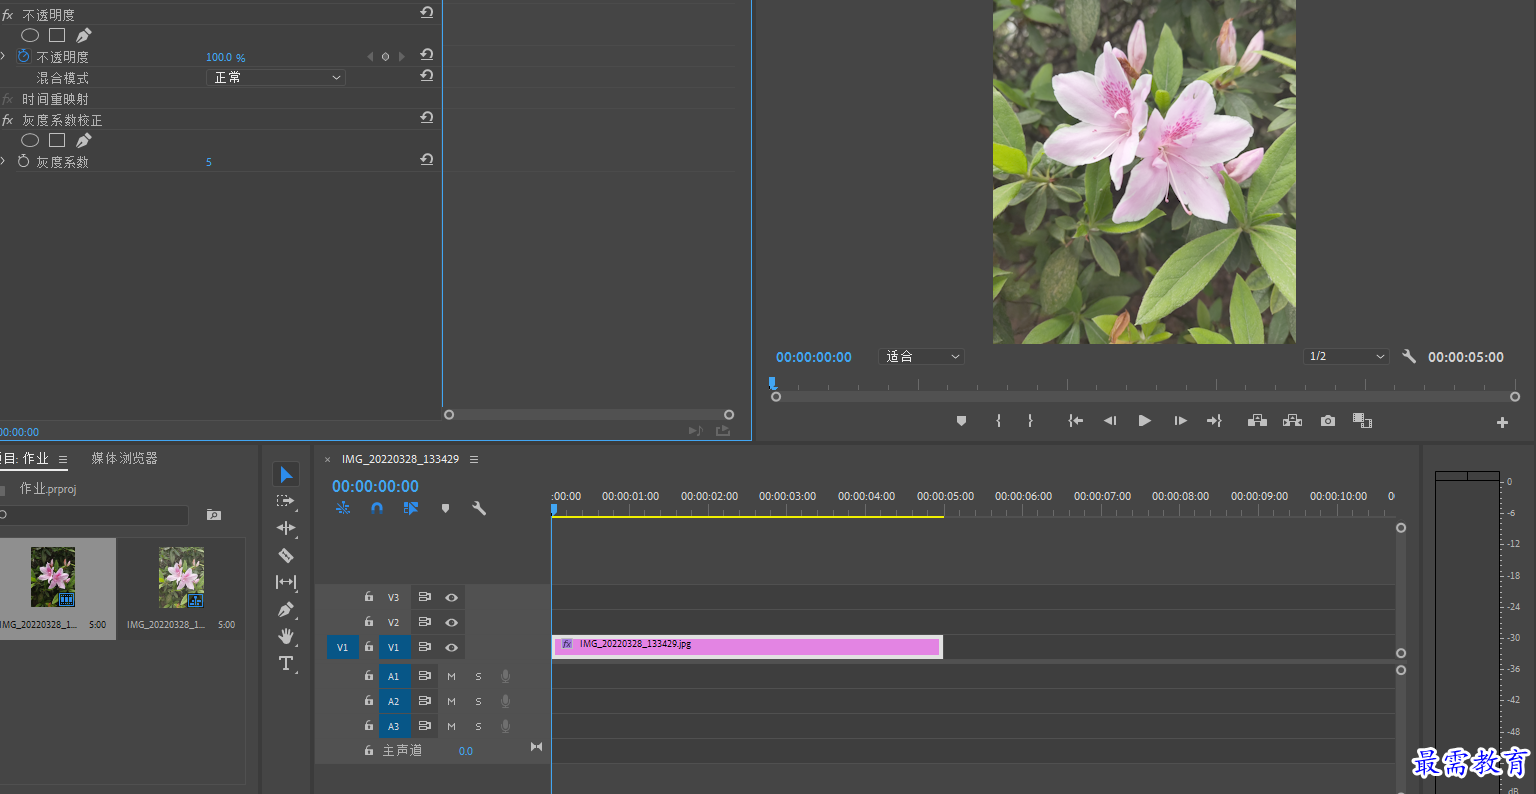
Task: Open the 混合模式 dropdown set to 正常
Action: point(276,77)
